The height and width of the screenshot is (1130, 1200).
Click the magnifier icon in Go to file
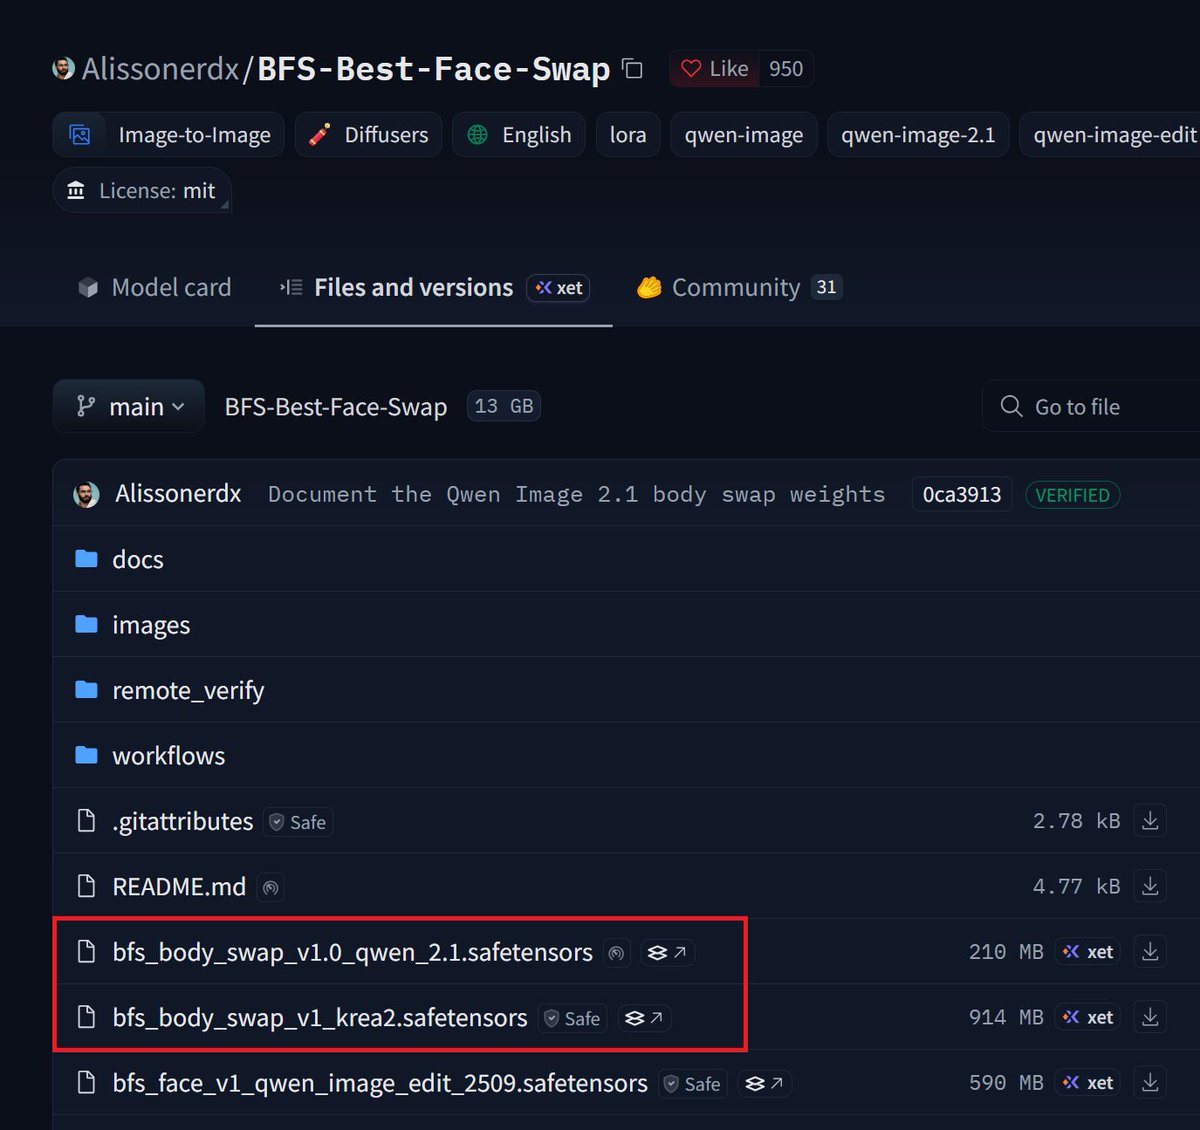coord(1011,406)
